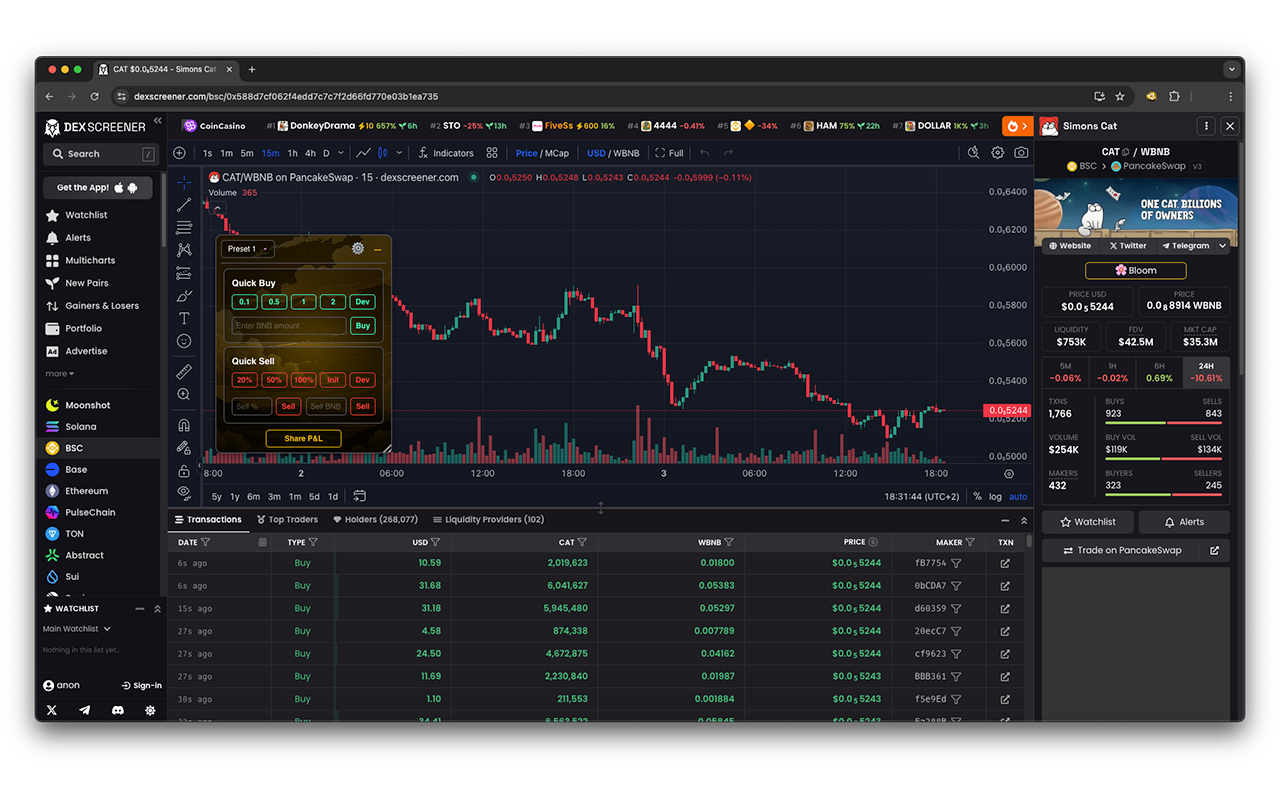Select the trend line drawing tool

tap(184, 205)
